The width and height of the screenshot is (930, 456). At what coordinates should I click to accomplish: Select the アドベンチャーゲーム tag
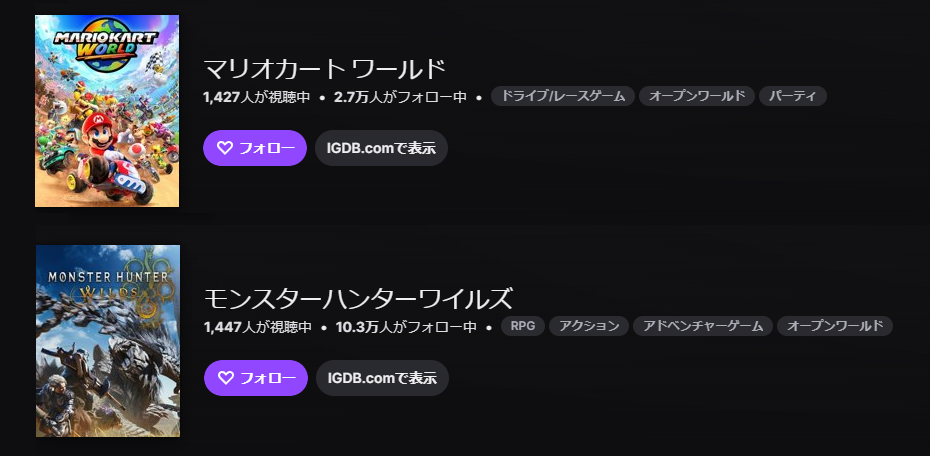703,326
